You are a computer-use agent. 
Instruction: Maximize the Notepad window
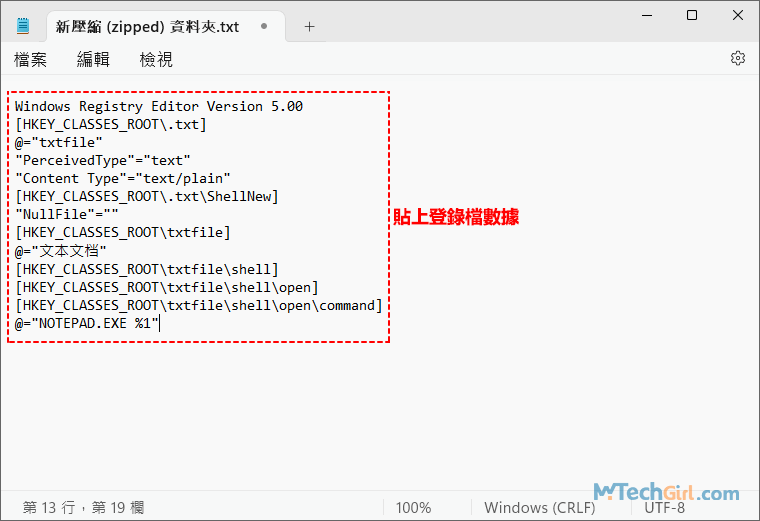tap(691, 16)
